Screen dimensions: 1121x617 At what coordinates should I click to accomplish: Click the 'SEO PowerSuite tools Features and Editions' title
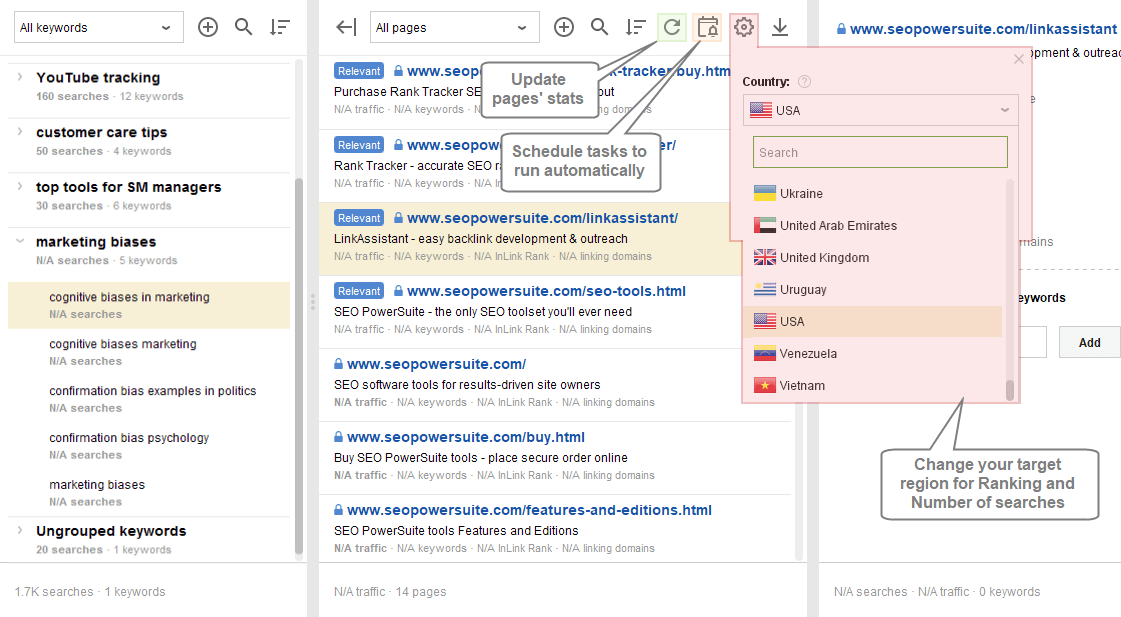point(456,530)
